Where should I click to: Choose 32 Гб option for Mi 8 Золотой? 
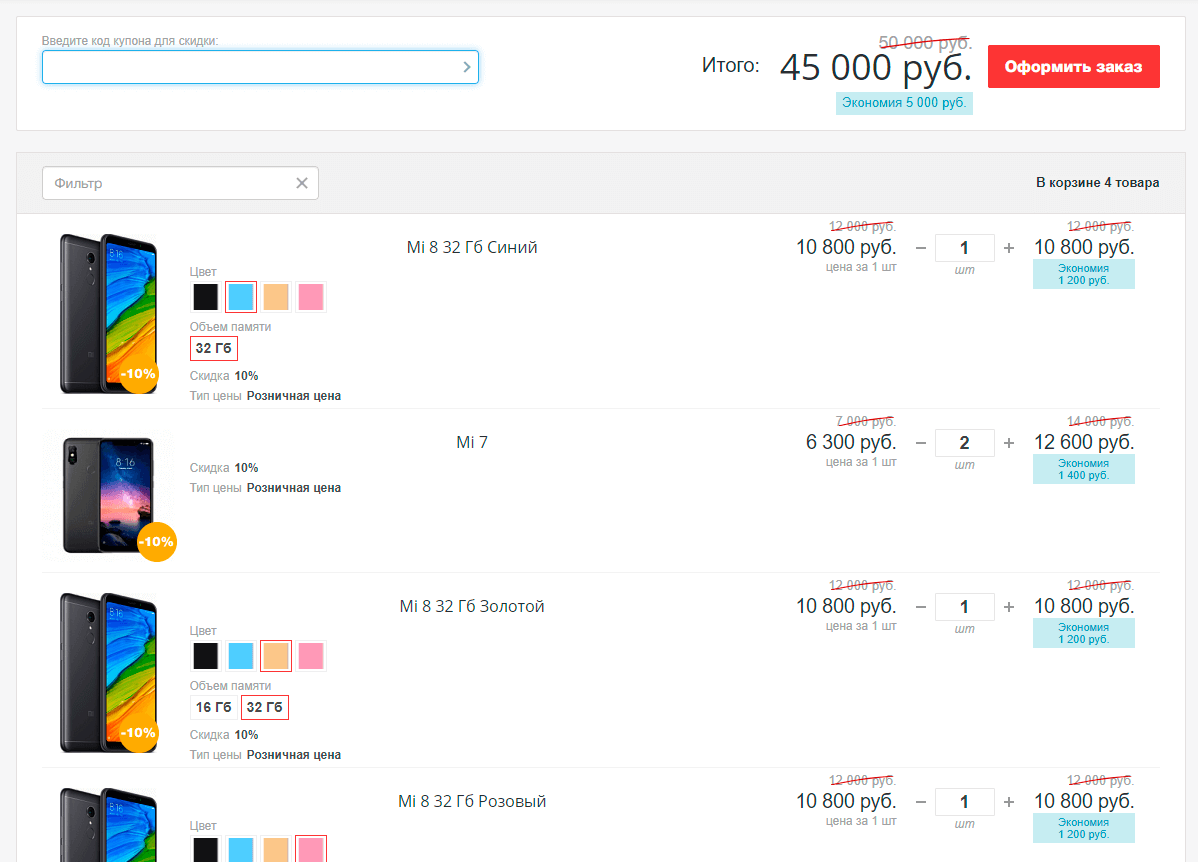265,708
